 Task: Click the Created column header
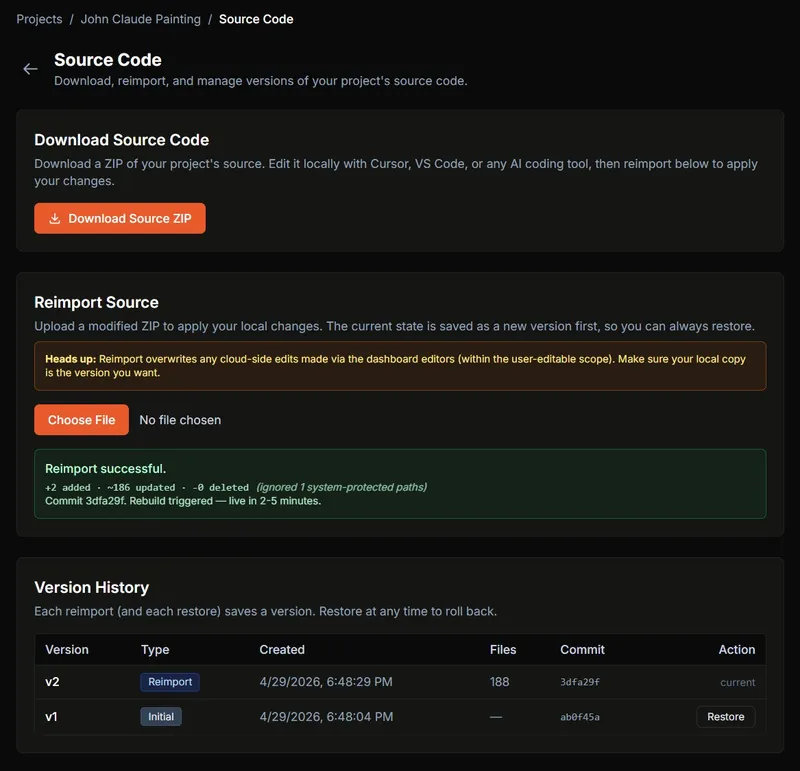[282, 649]
